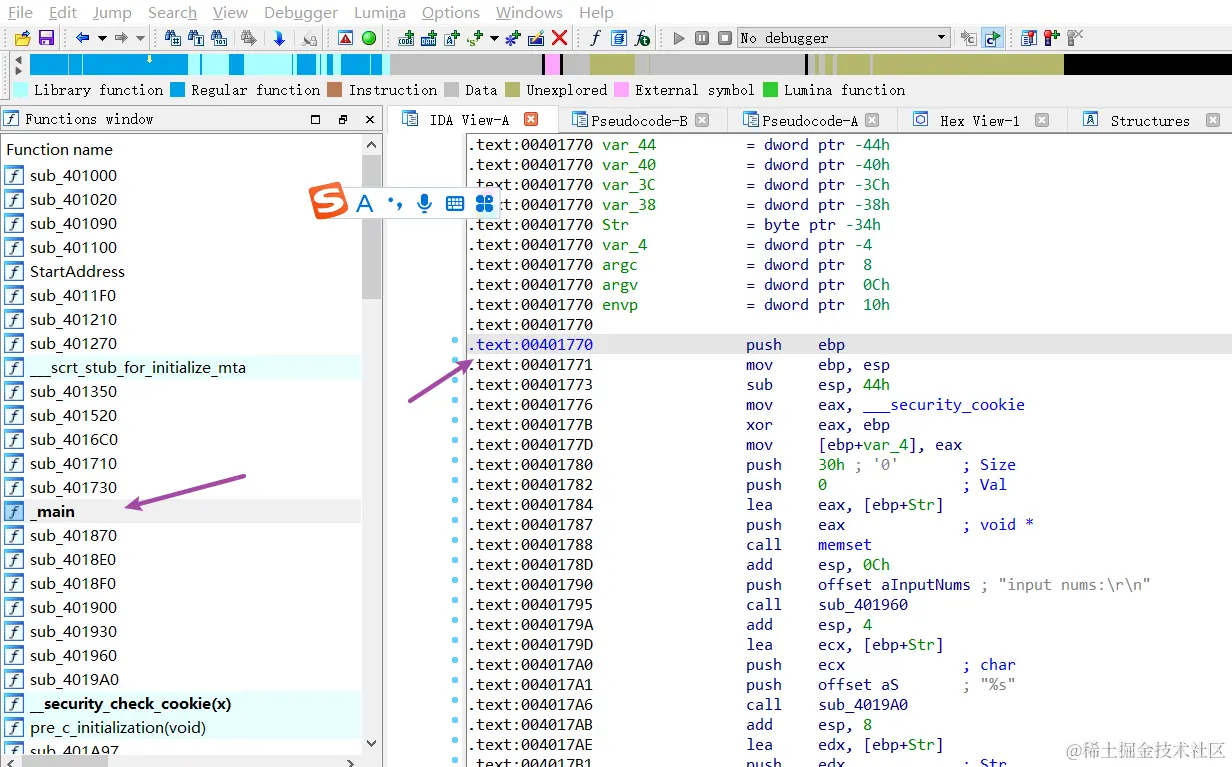Screen dimensions: 1232x767
Task: Jump forward with the gray right arrow
Action: click(121, 38)
